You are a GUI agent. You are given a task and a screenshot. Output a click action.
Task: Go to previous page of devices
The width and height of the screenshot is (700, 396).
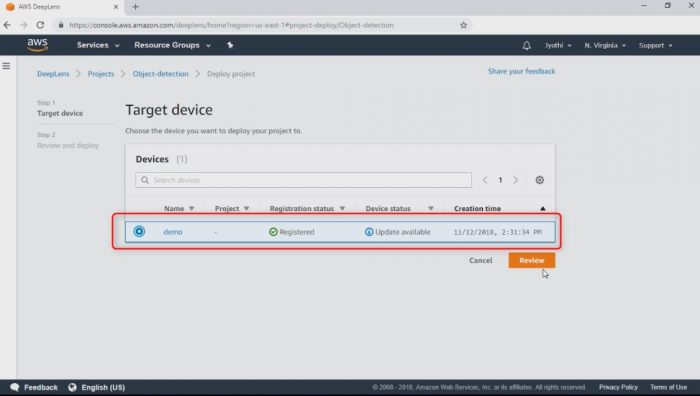[485, 180]
